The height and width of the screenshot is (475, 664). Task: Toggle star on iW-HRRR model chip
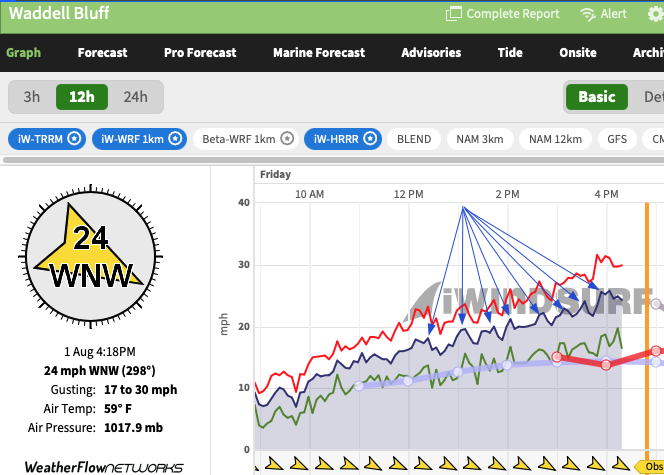[x=370, y=139]
